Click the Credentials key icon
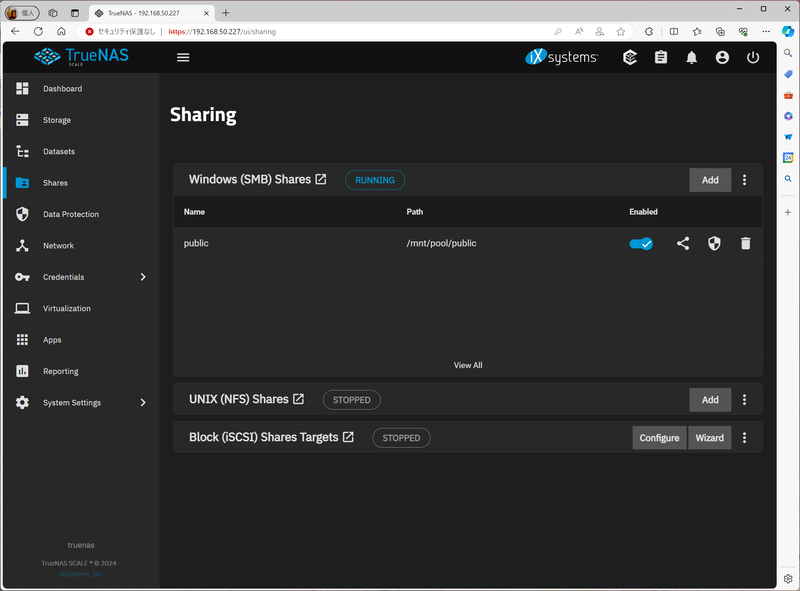Image resolution: width=800 pixels, height=591 pixels. (22, 277)
